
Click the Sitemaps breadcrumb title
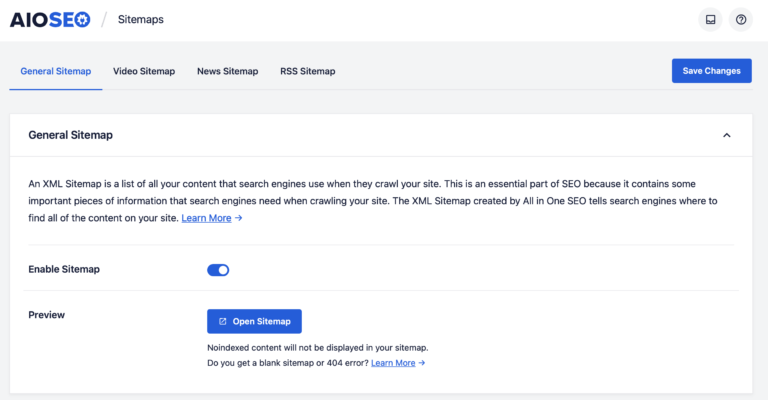141,20
